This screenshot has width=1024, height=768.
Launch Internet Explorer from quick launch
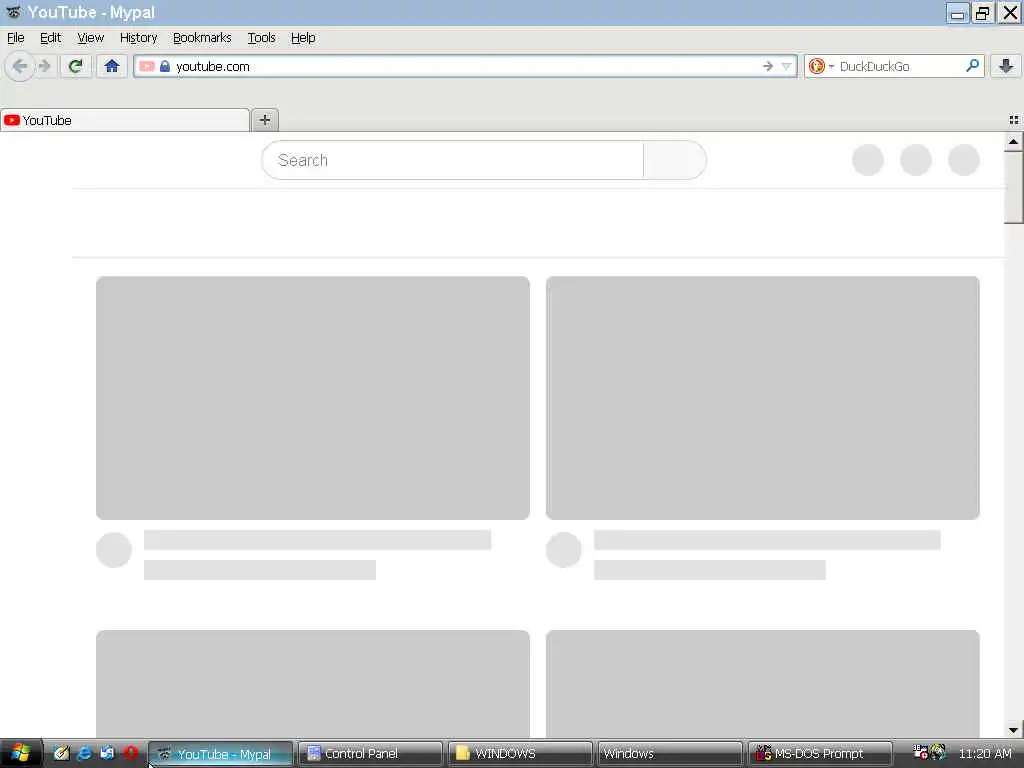[84, 753]
